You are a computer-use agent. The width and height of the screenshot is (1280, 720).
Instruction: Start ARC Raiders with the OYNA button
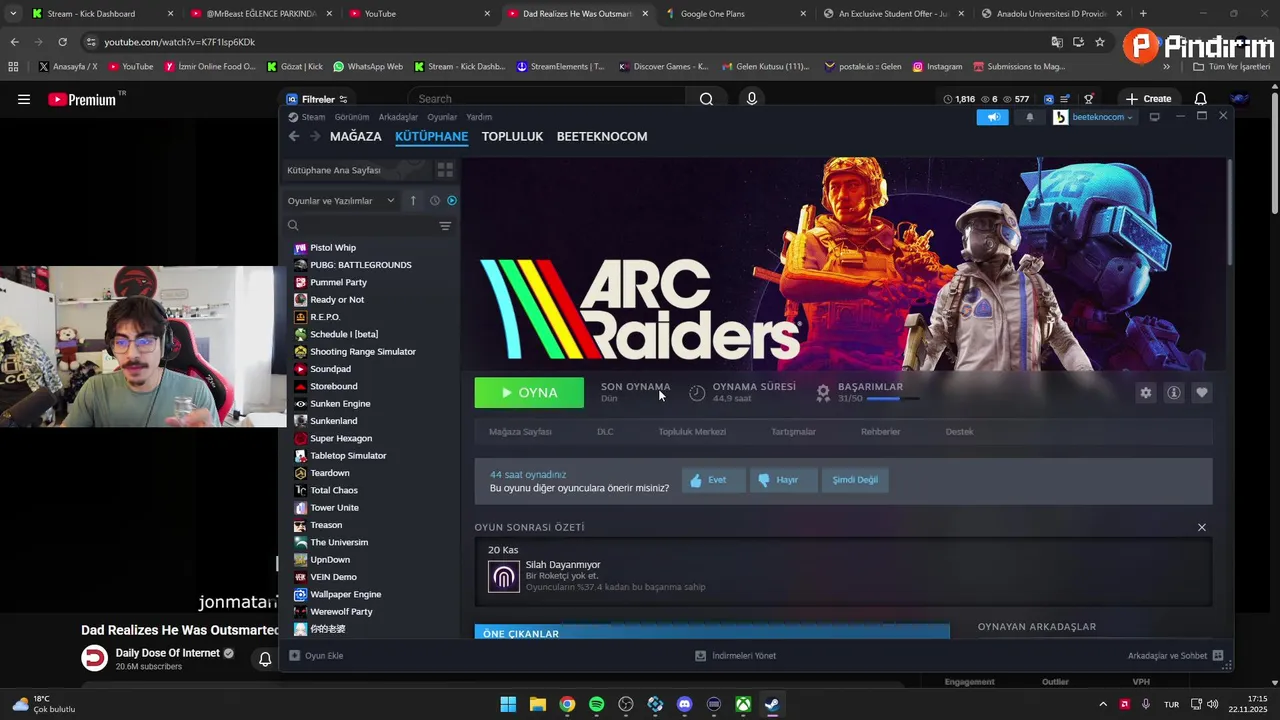click(529, 393)
